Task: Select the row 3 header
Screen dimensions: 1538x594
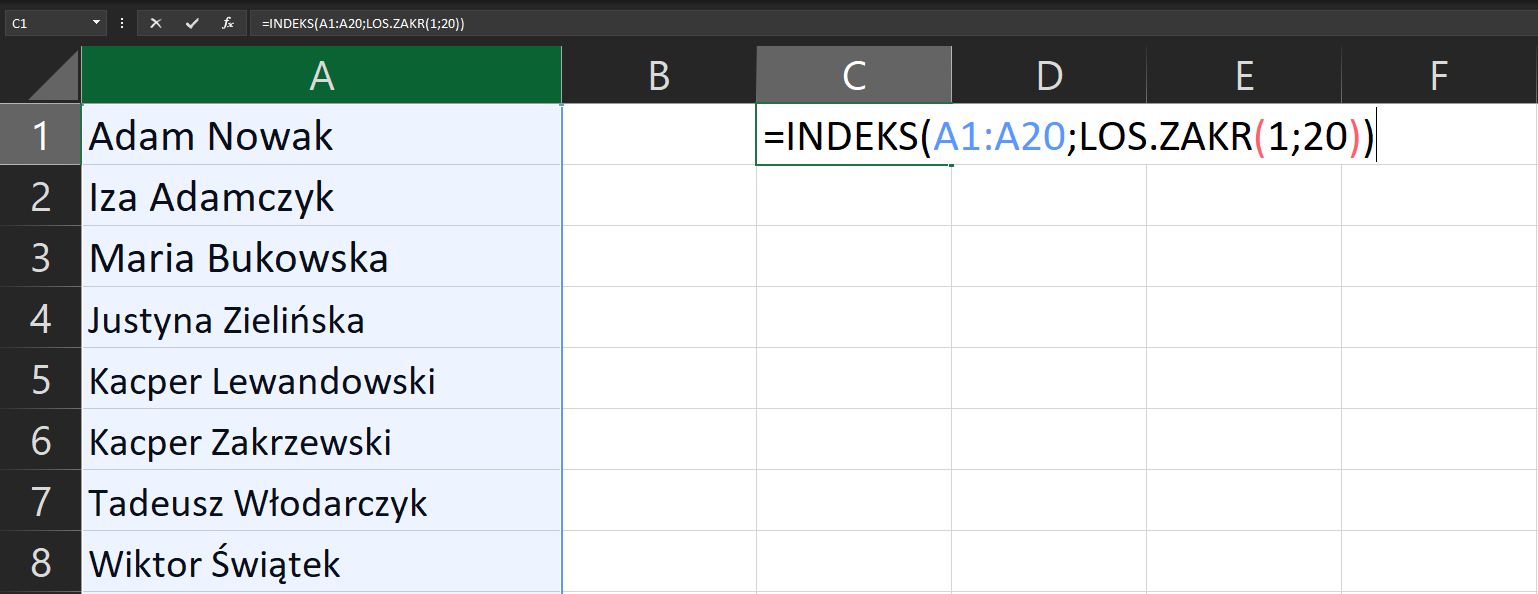Action: tap(40, 257)
